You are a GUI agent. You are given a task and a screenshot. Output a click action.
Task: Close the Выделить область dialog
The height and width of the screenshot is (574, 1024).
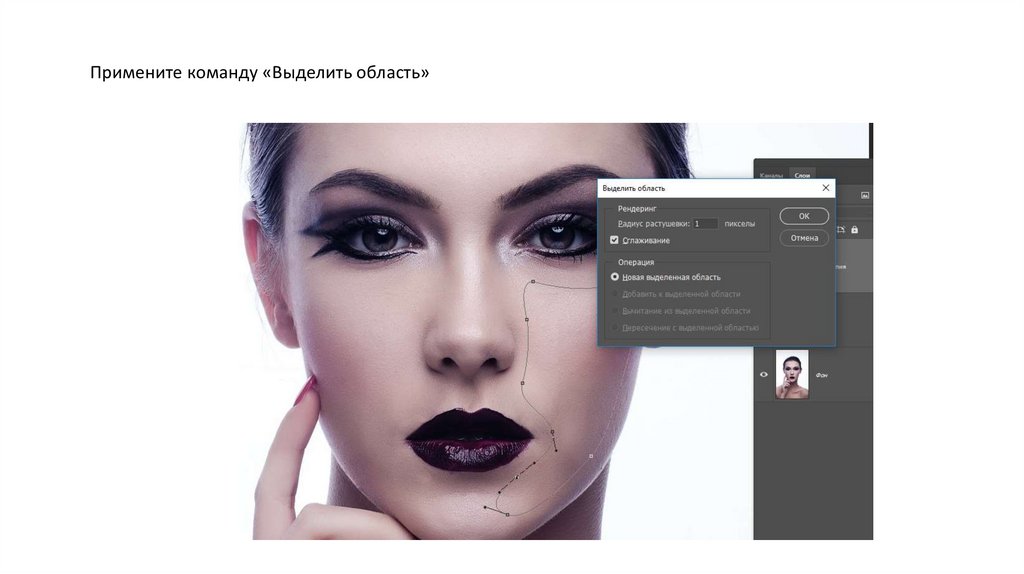click(x=825, y=188)
